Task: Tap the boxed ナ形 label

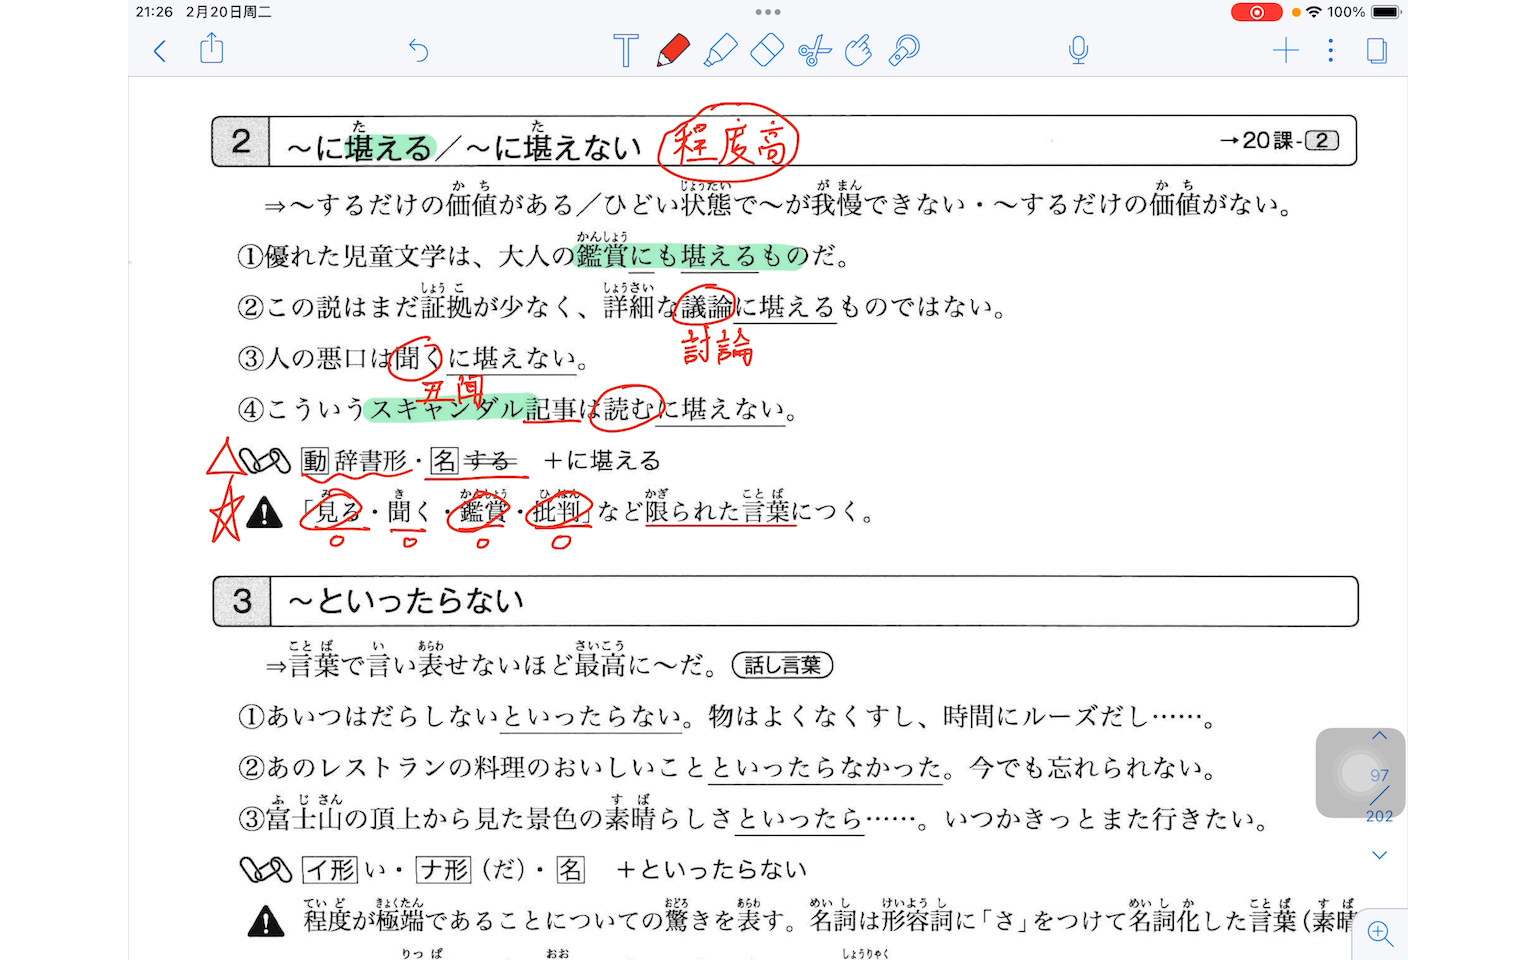Action: (444, 870)
